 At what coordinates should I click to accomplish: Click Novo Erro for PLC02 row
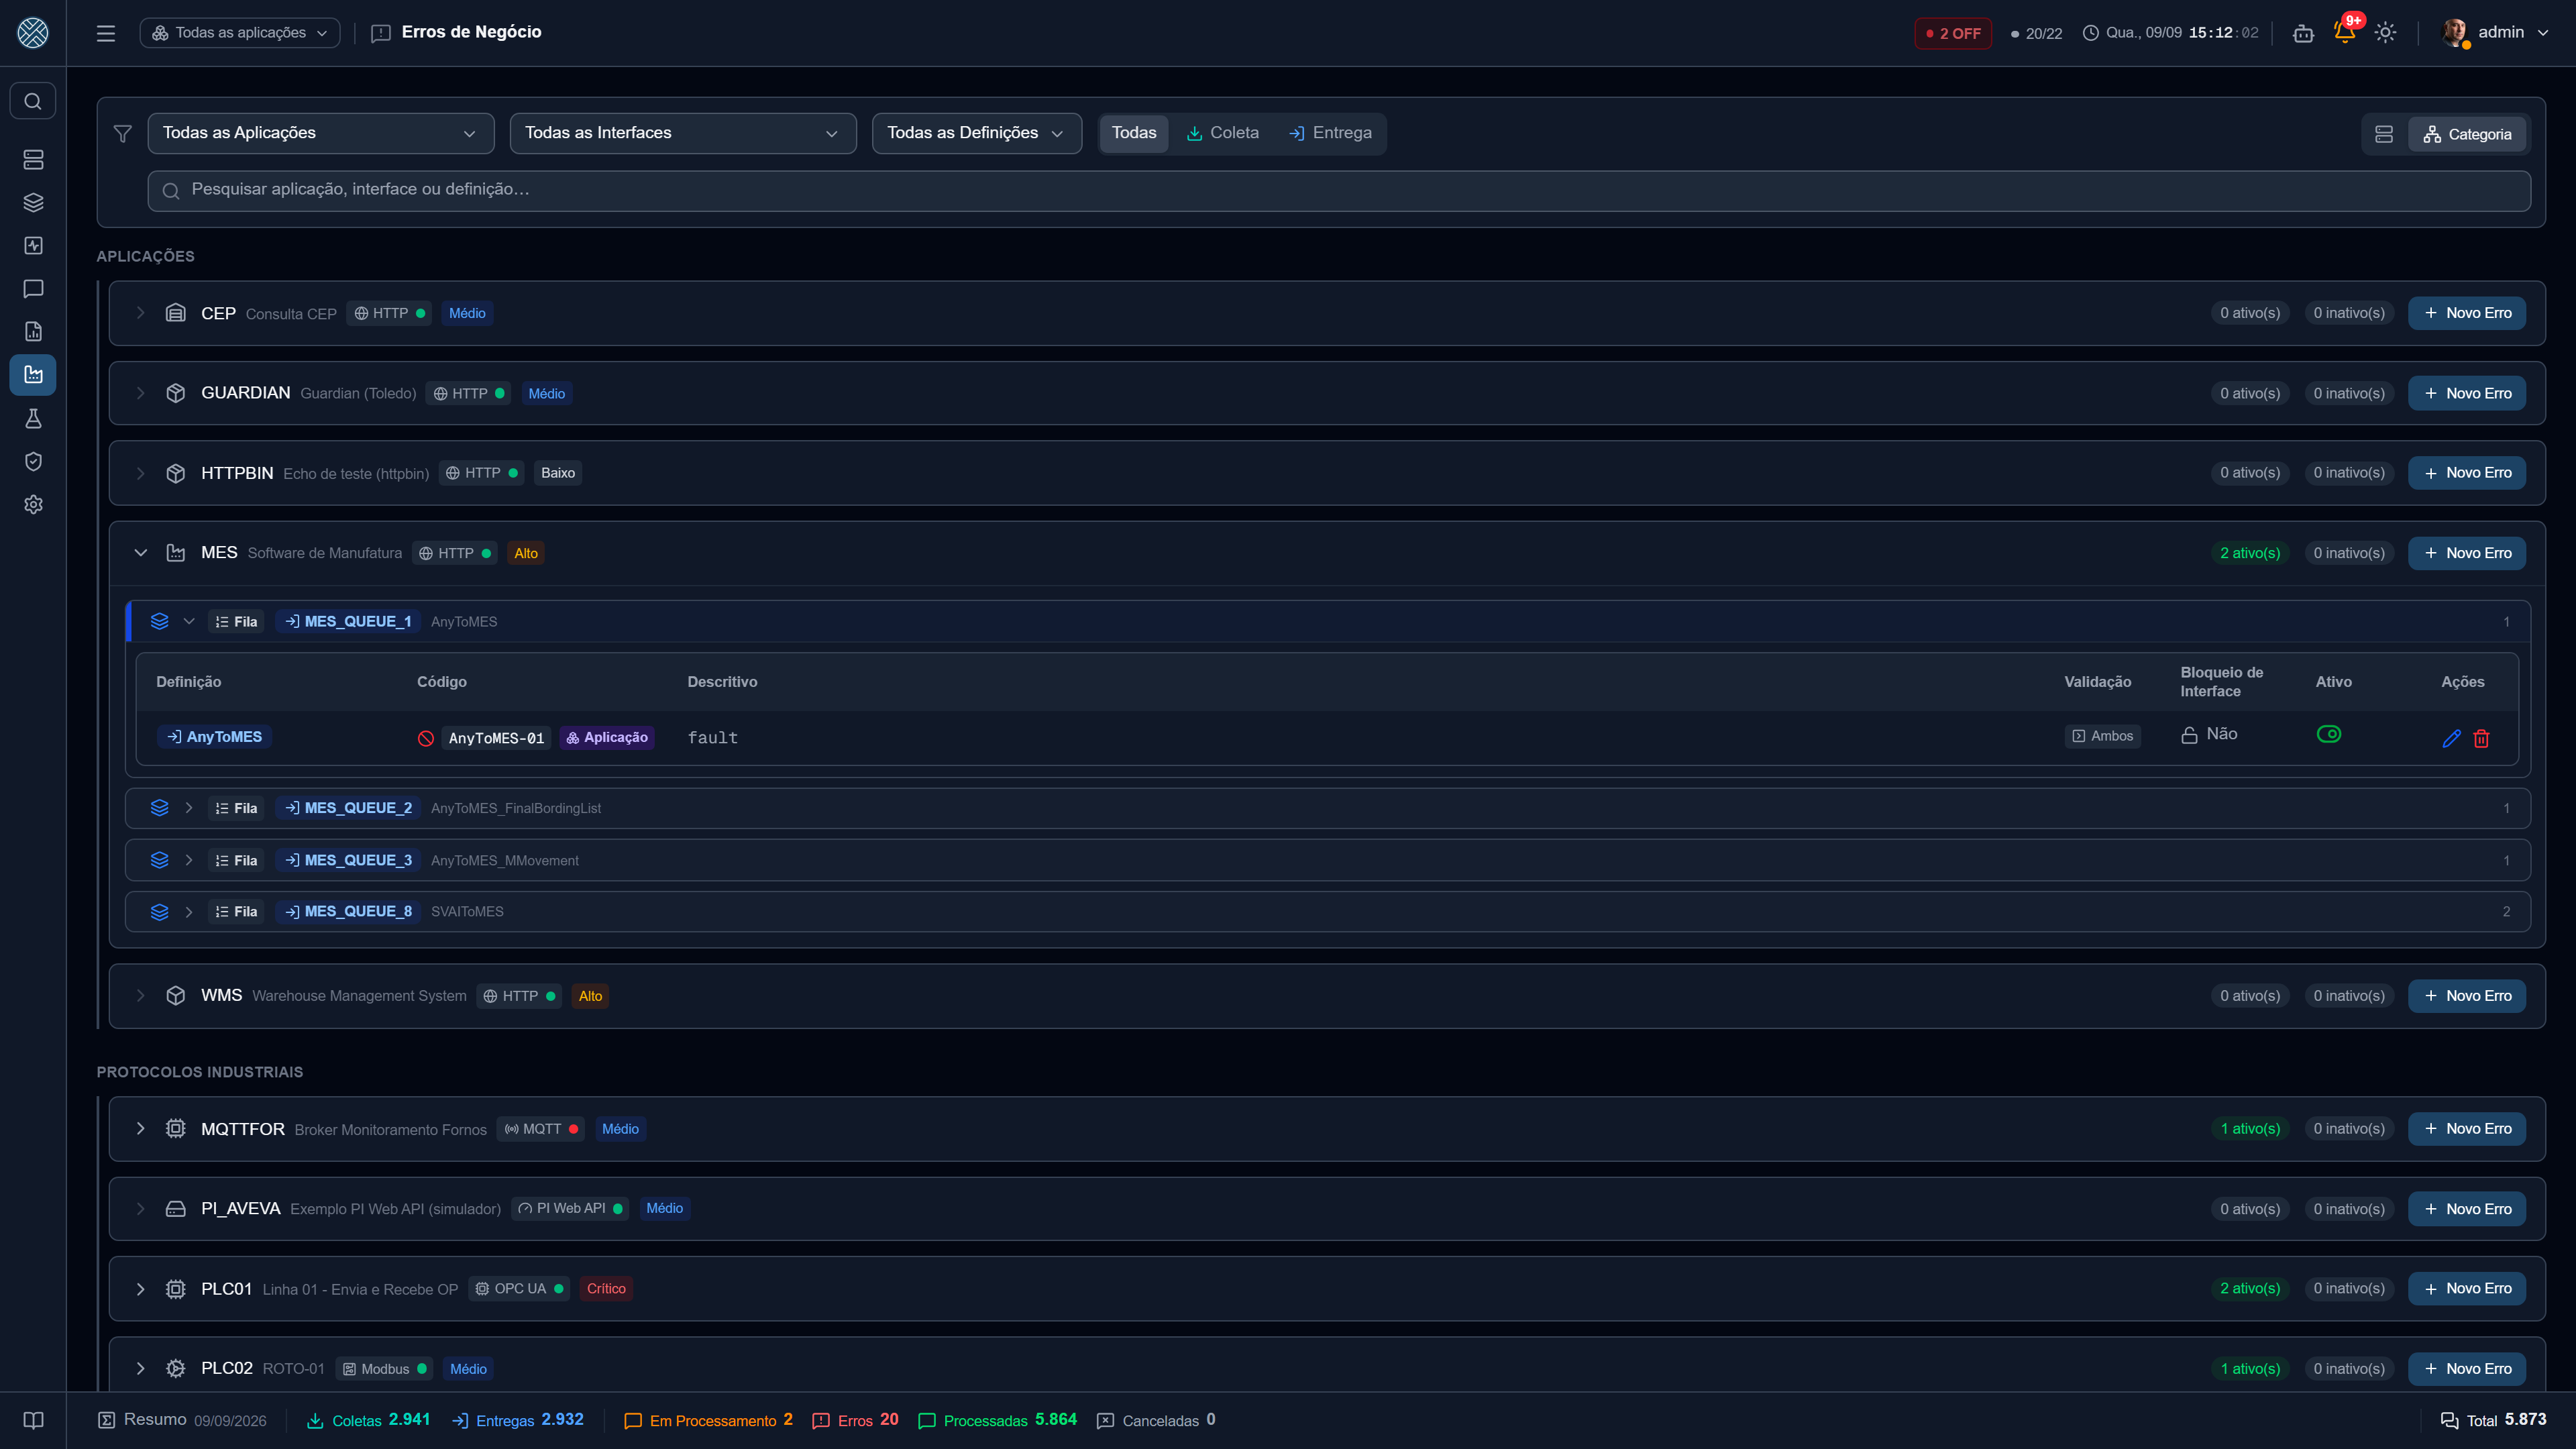point(2467,1369)
